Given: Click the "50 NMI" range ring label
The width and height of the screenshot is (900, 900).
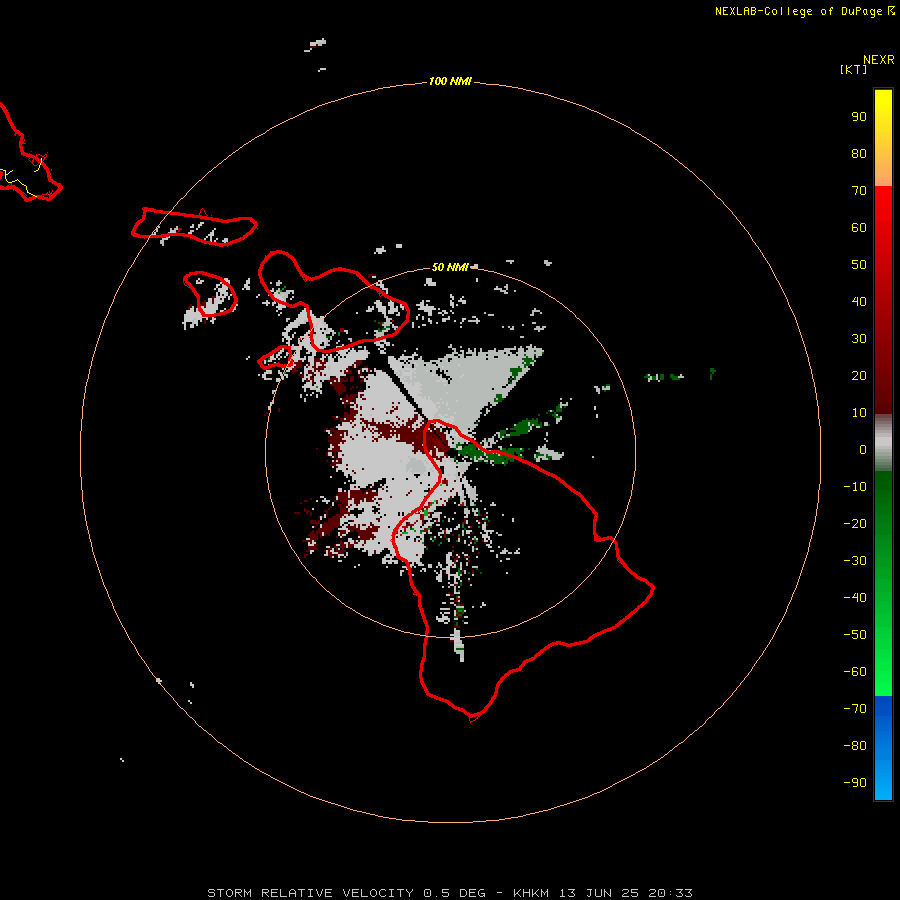Looking at the screenshot, I should coord(450,267).
